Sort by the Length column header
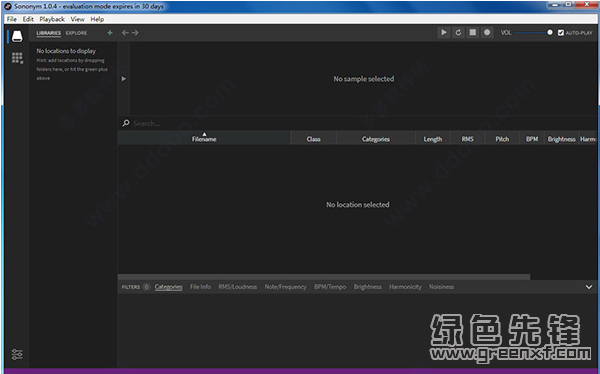Viewport: 600px width, 374px height. pos(433,139)
